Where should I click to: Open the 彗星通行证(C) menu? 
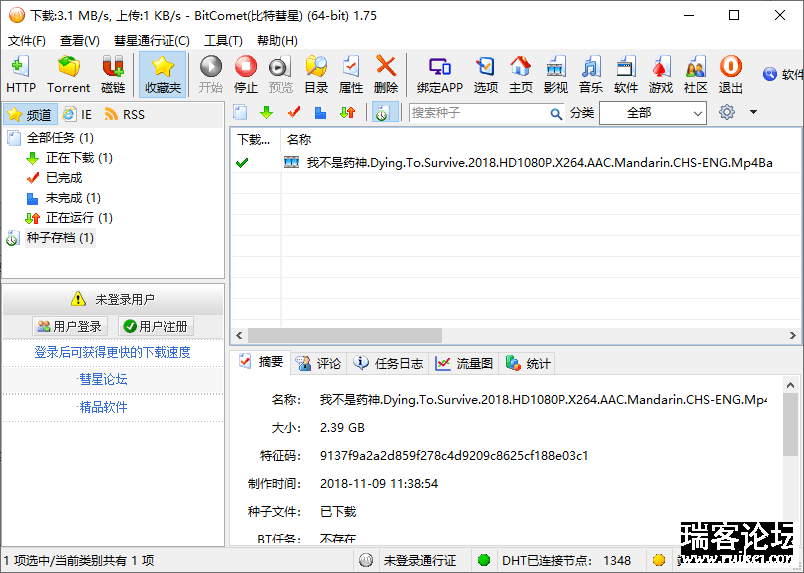(152, 41)
